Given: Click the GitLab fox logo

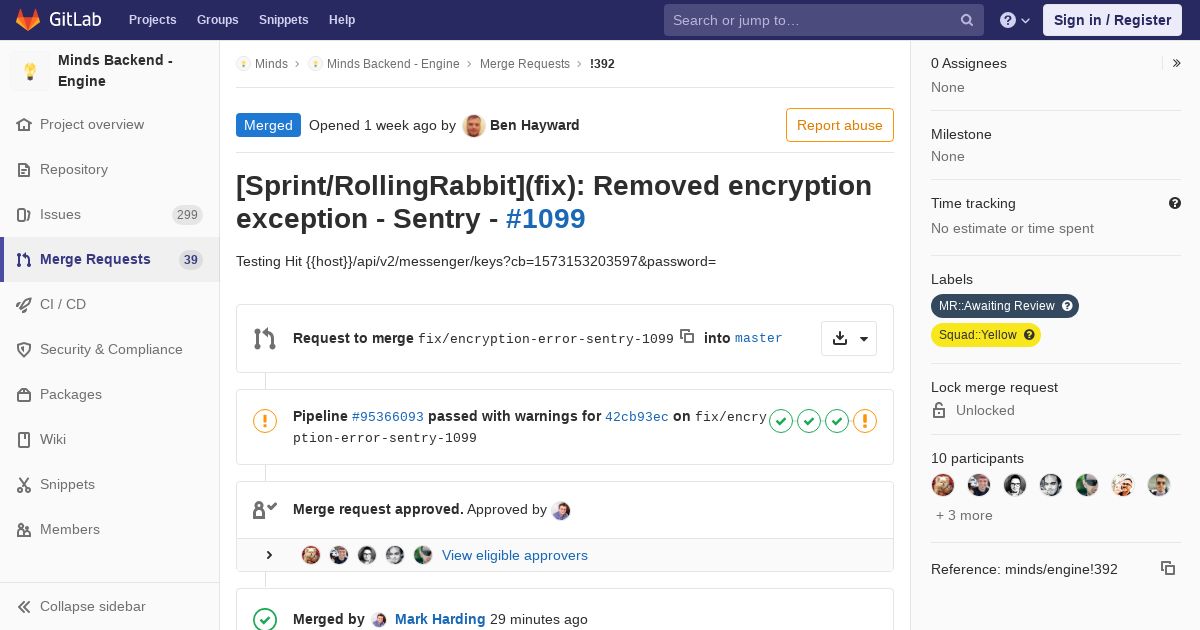Looking at the screenshot, I should pyautogui.click(x=28, y=20).
